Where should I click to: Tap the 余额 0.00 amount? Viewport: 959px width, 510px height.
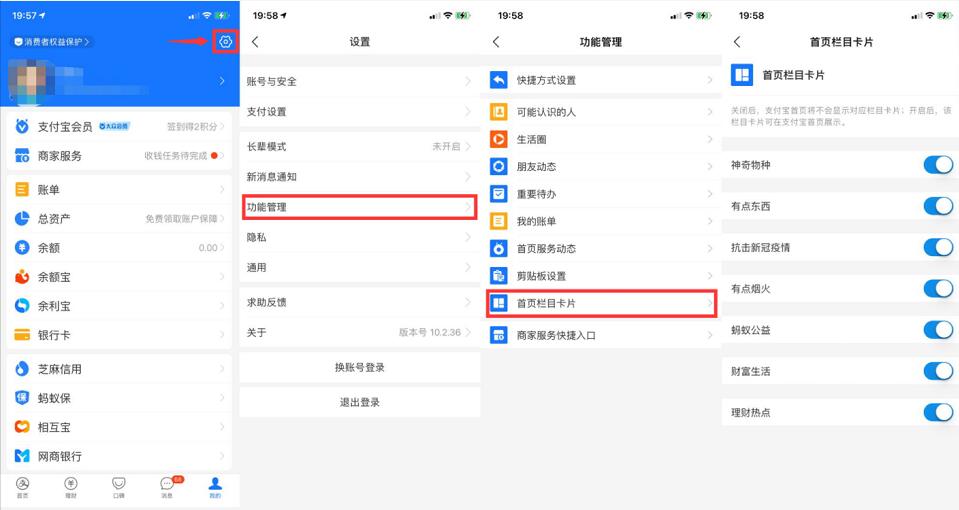point(208,248)
